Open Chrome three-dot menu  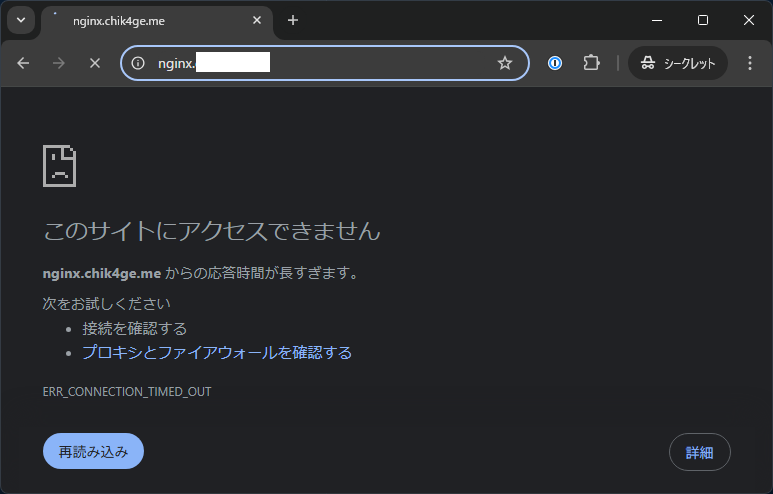[750, 63]
